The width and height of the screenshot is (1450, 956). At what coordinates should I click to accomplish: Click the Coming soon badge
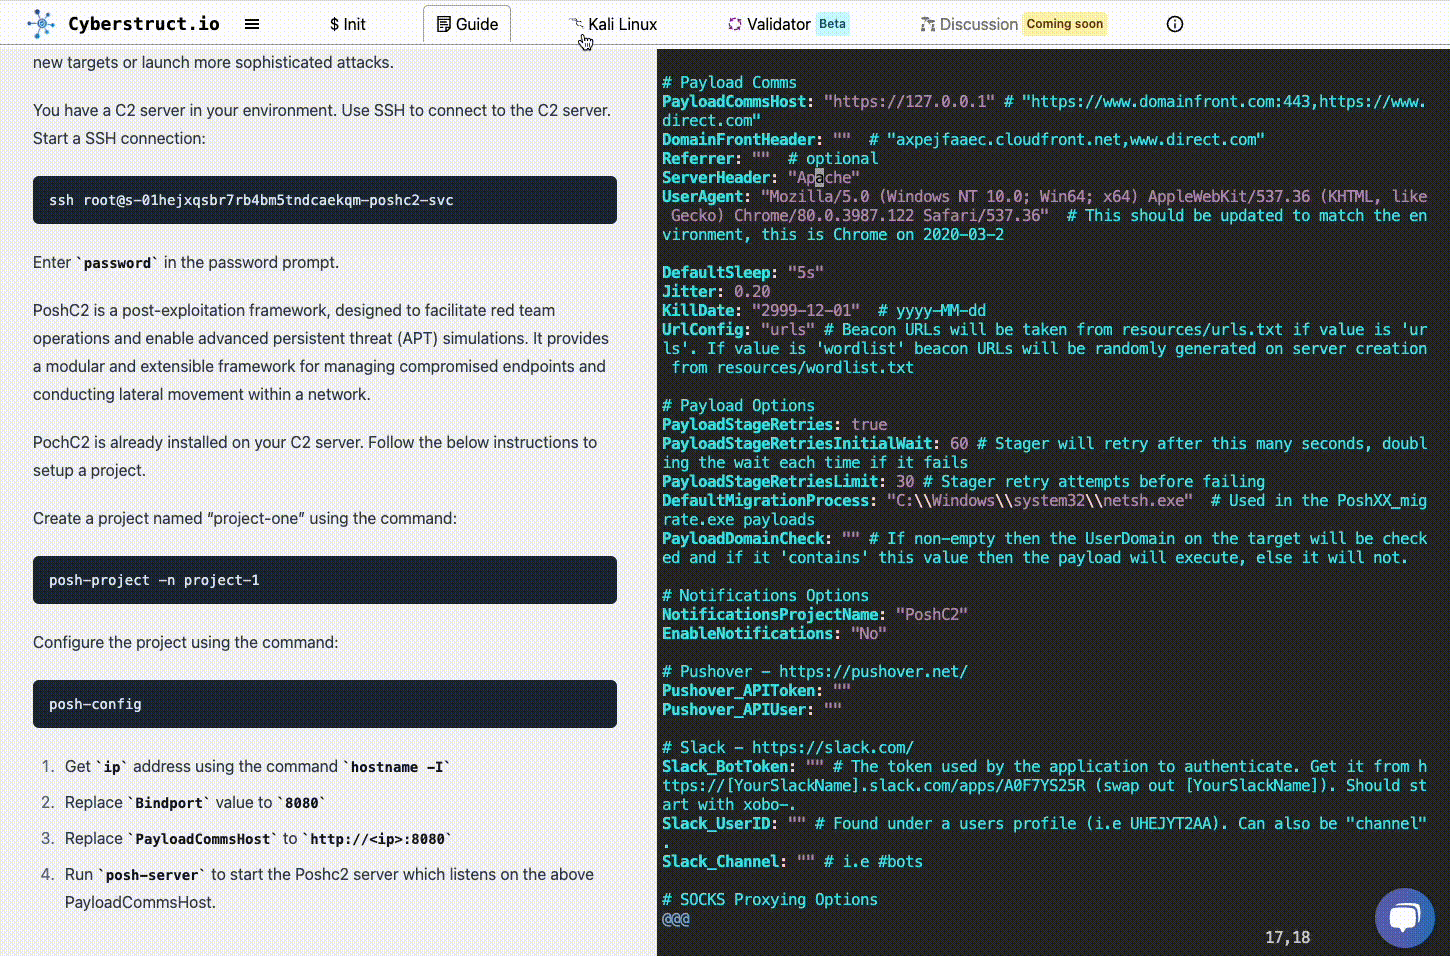pos(1064,24)
